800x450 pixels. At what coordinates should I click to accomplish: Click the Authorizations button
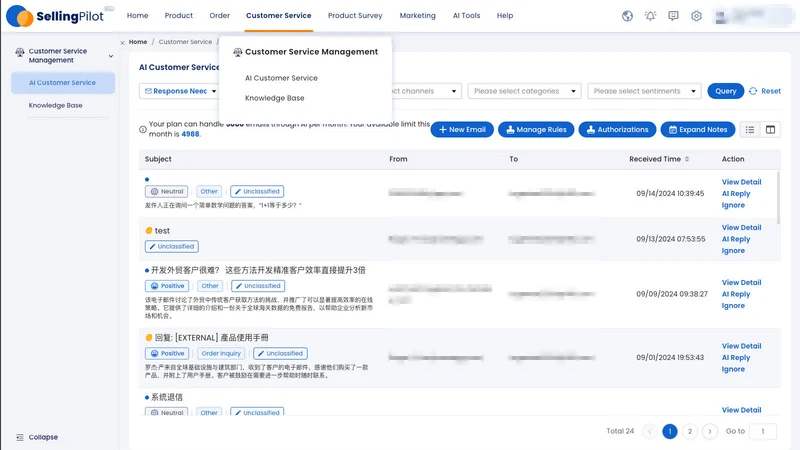pos(617,130)
